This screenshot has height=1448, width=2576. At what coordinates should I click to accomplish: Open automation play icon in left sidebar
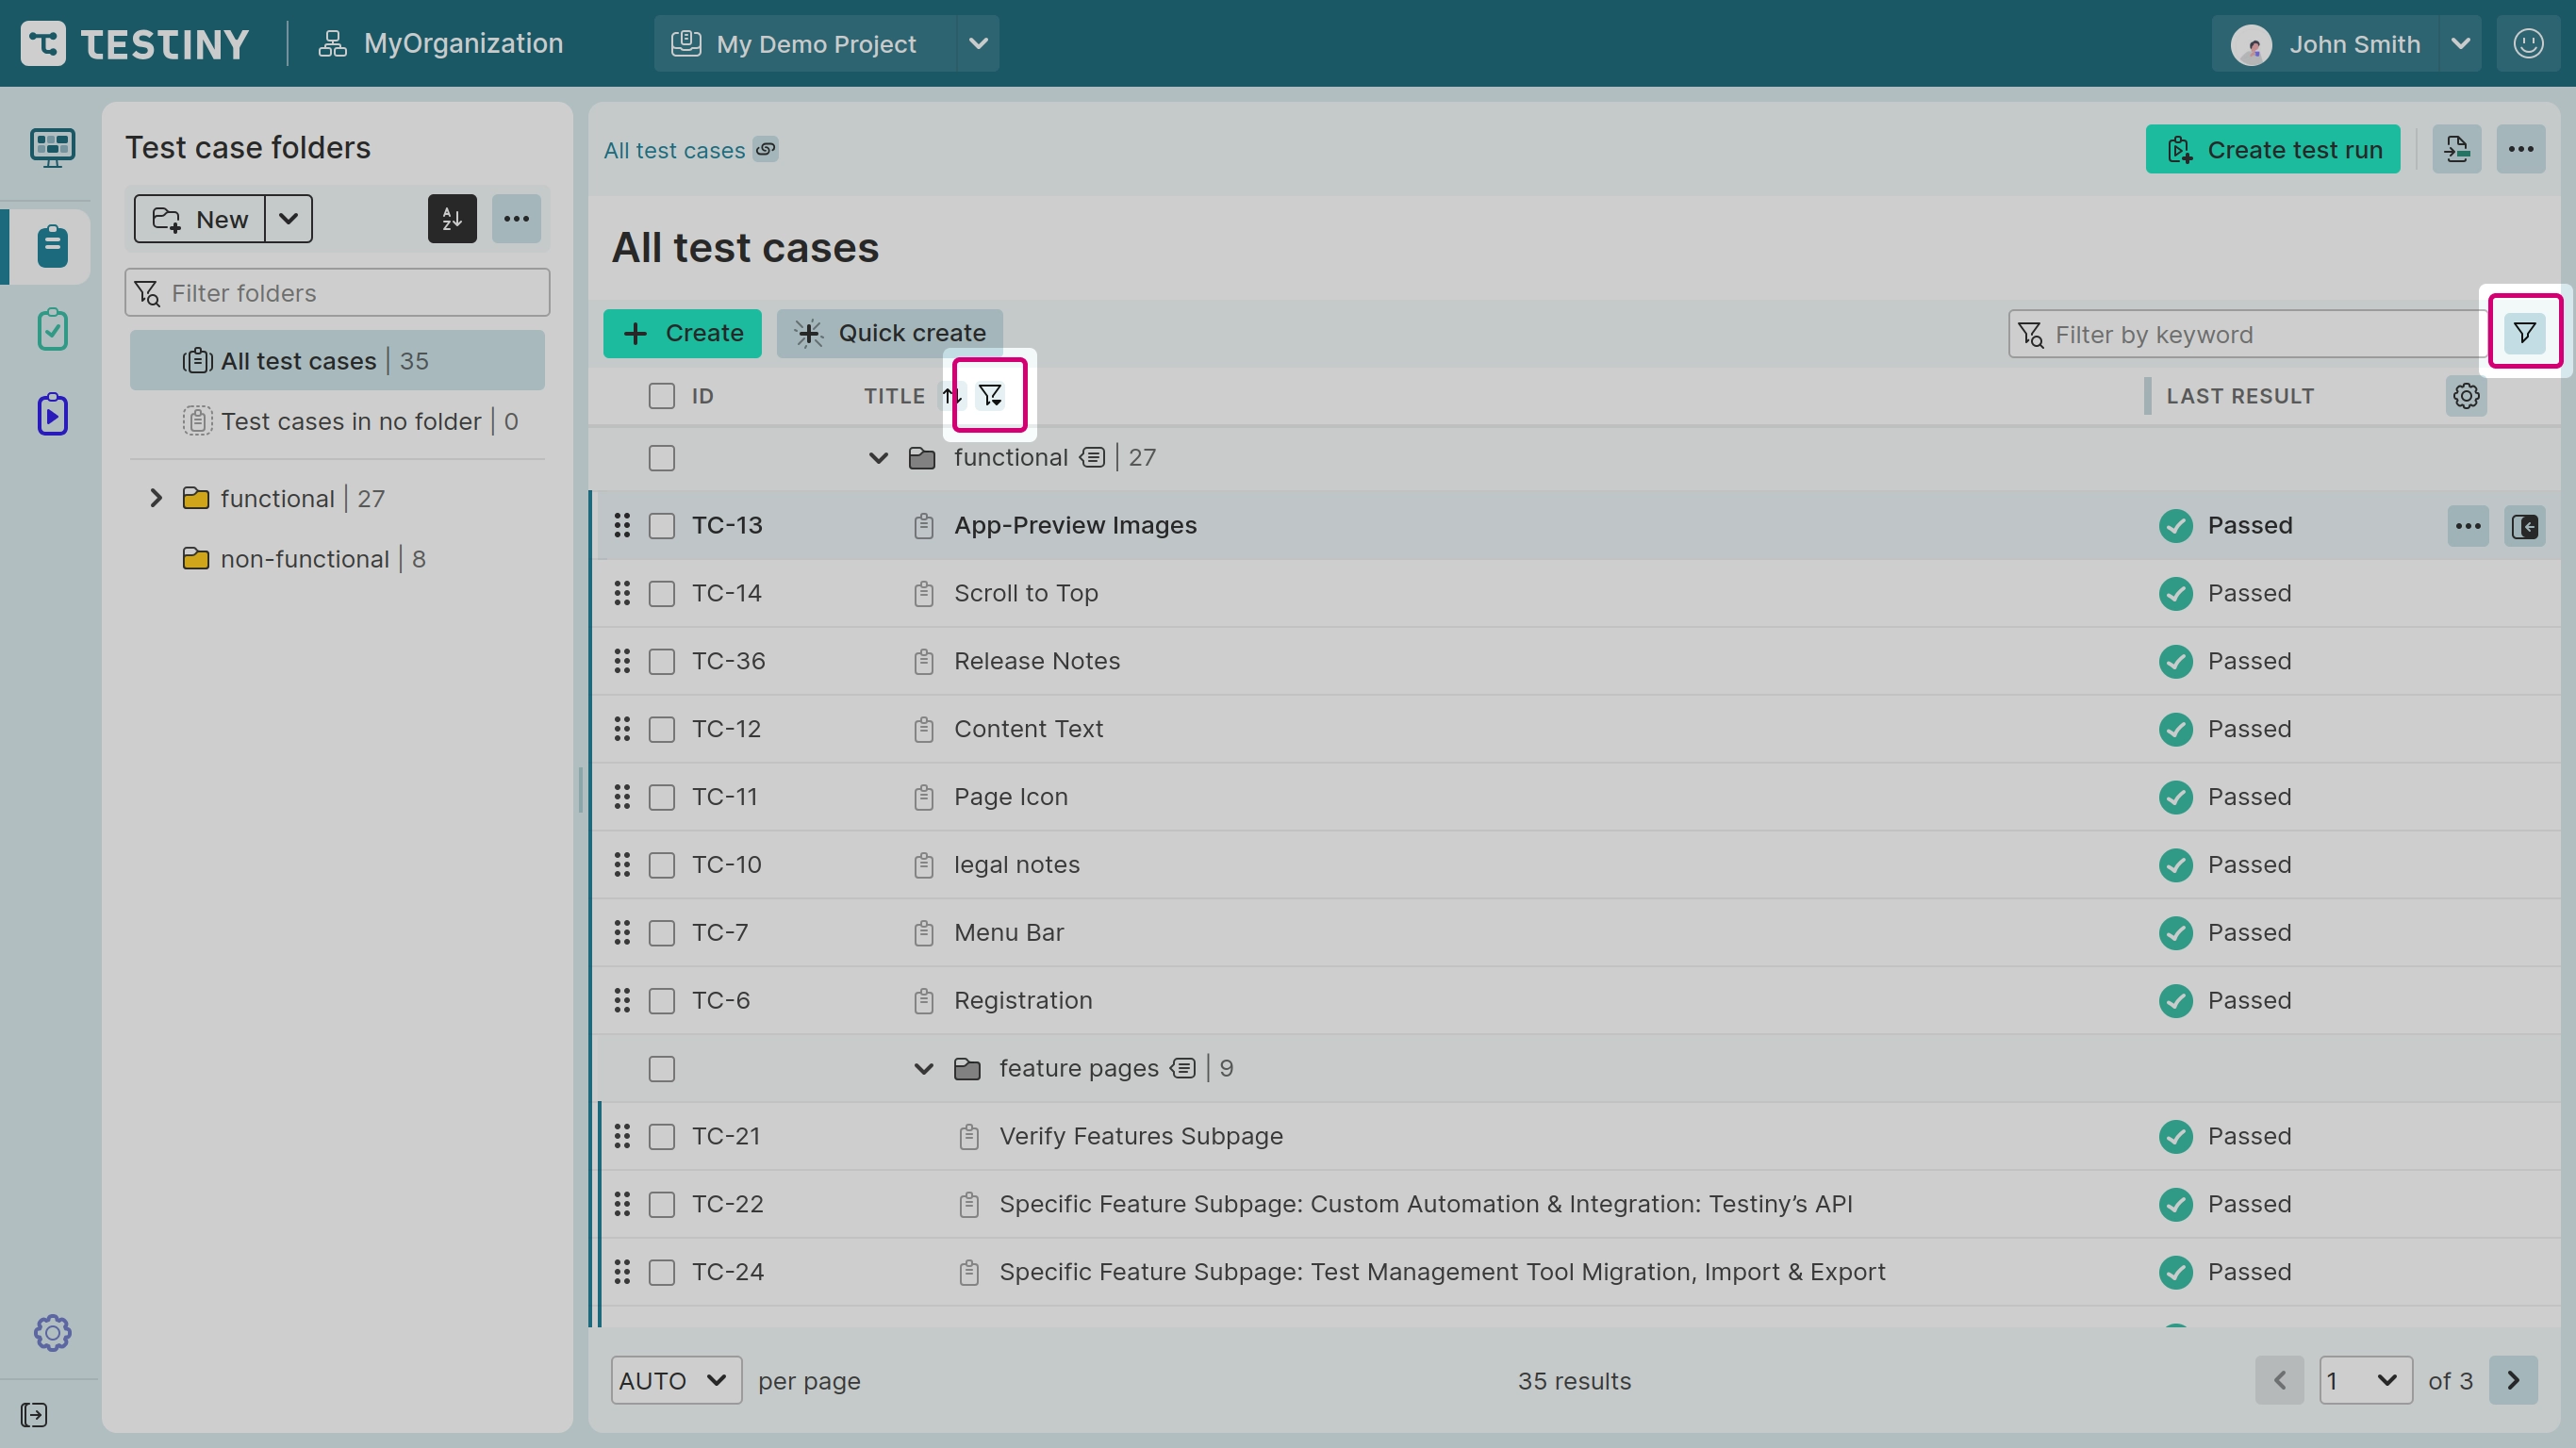(x=52, y=414)
